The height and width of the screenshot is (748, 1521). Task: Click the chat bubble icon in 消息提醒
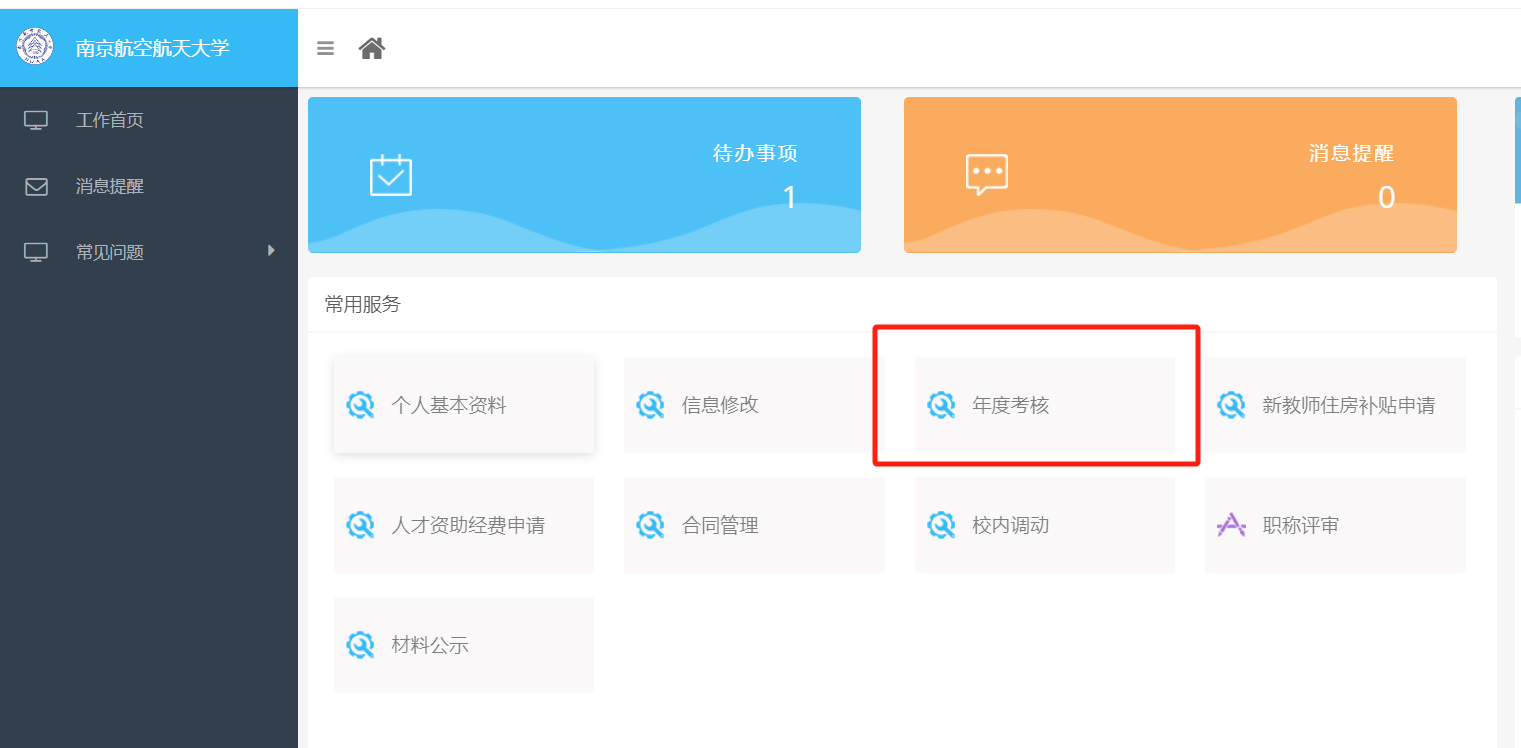(986, 175)
